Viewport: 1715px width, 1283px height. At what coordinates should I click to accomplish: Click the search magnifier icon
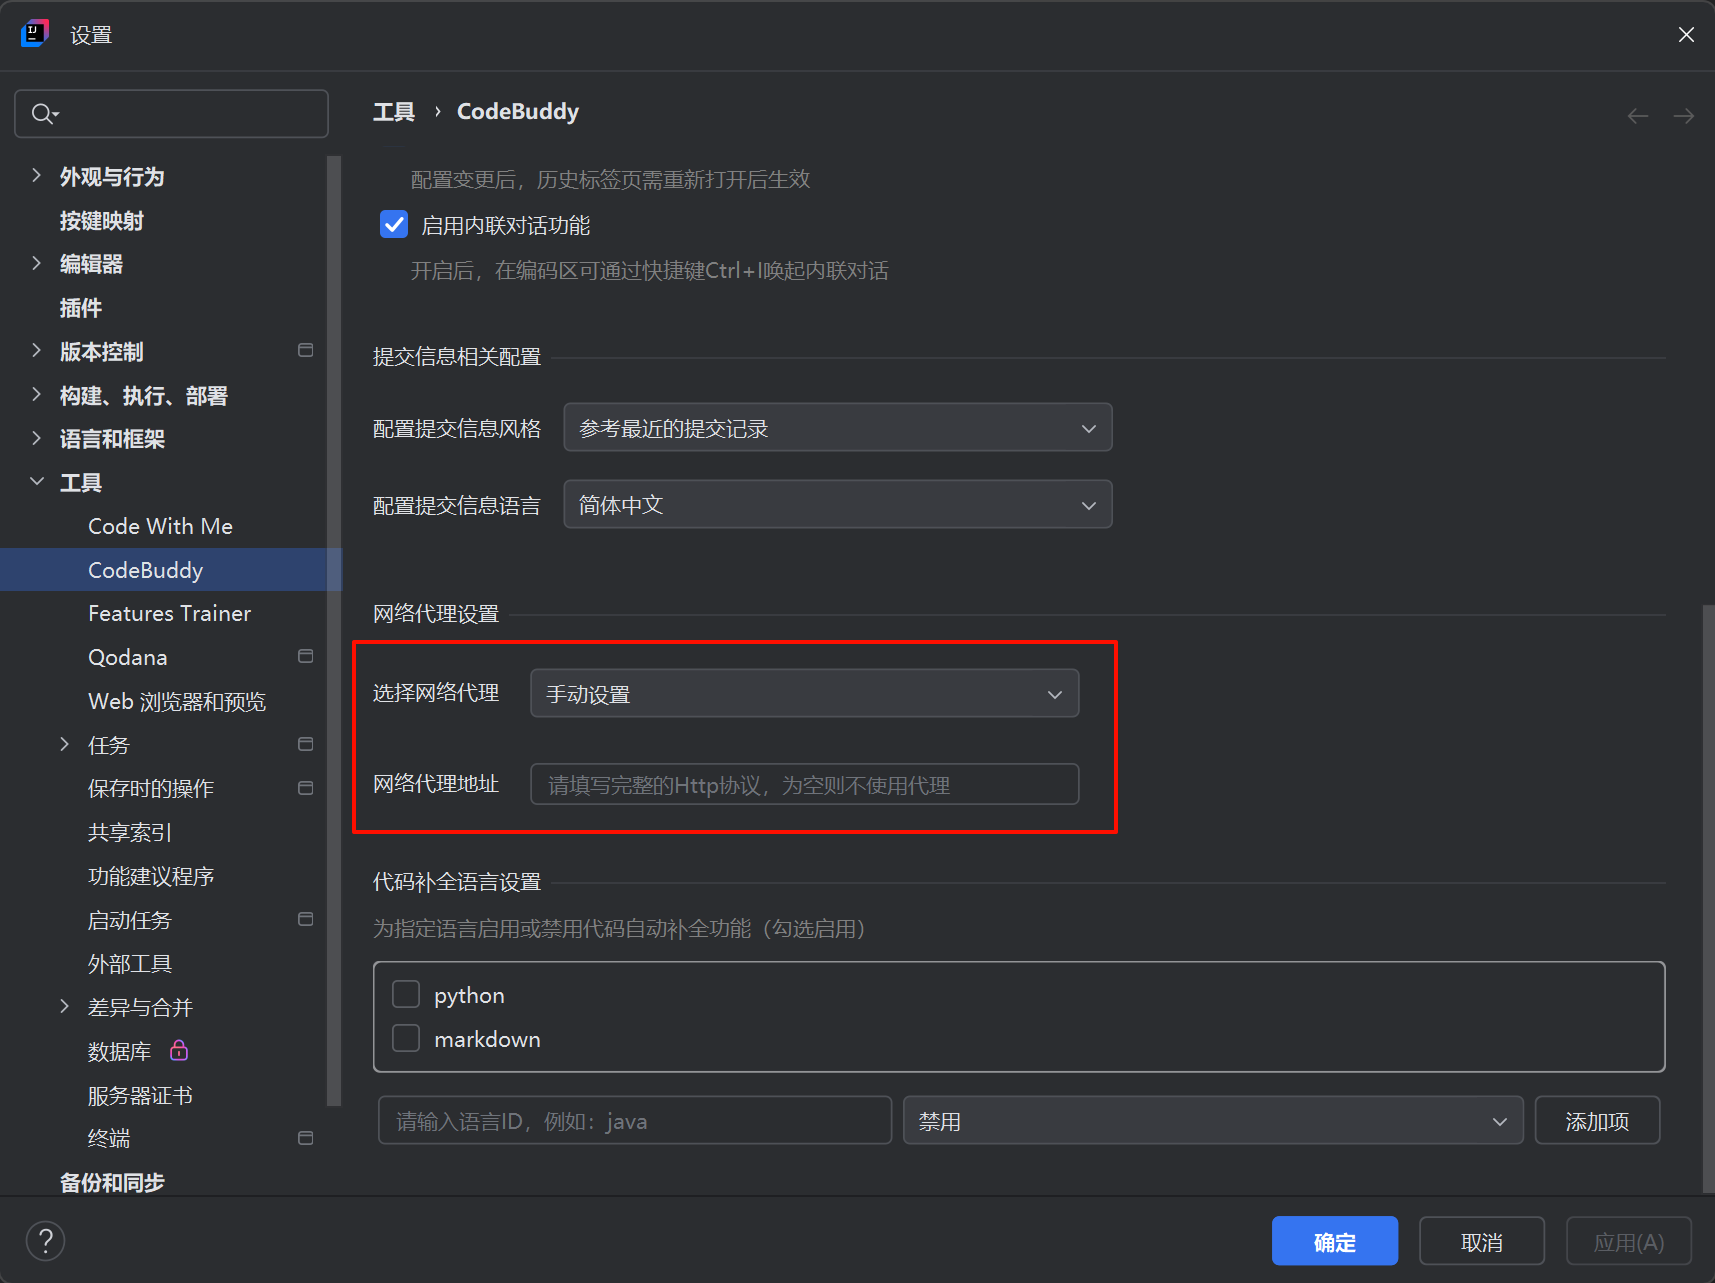click(42, 114)
